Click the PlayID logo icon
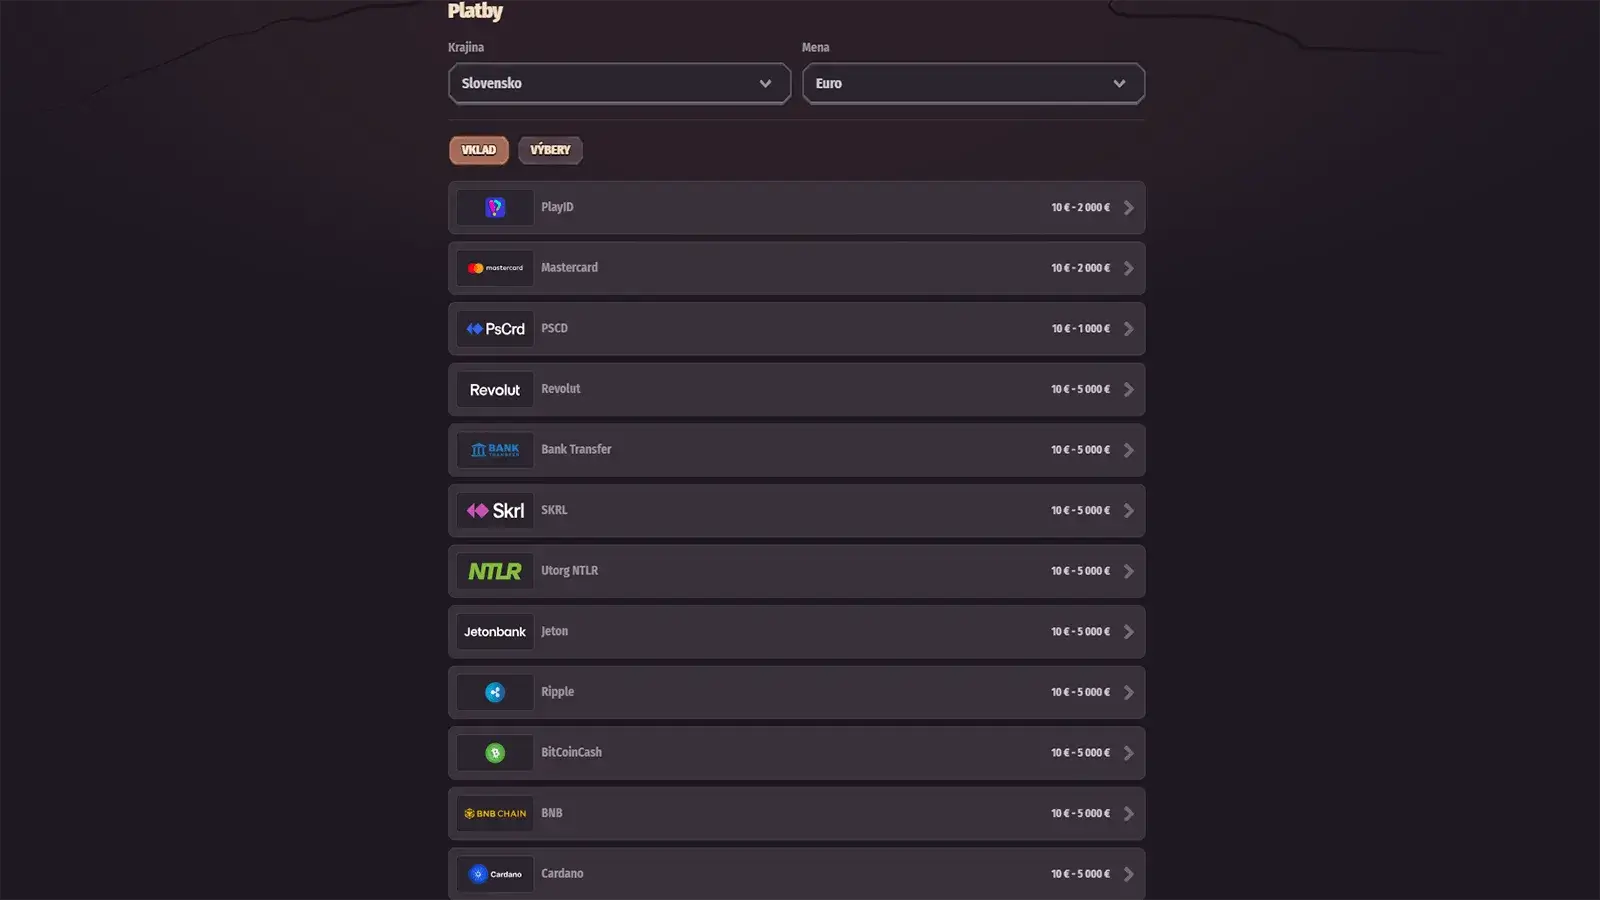The width and height of the screenshot is (1600, 900). click(x=495, y=208)
